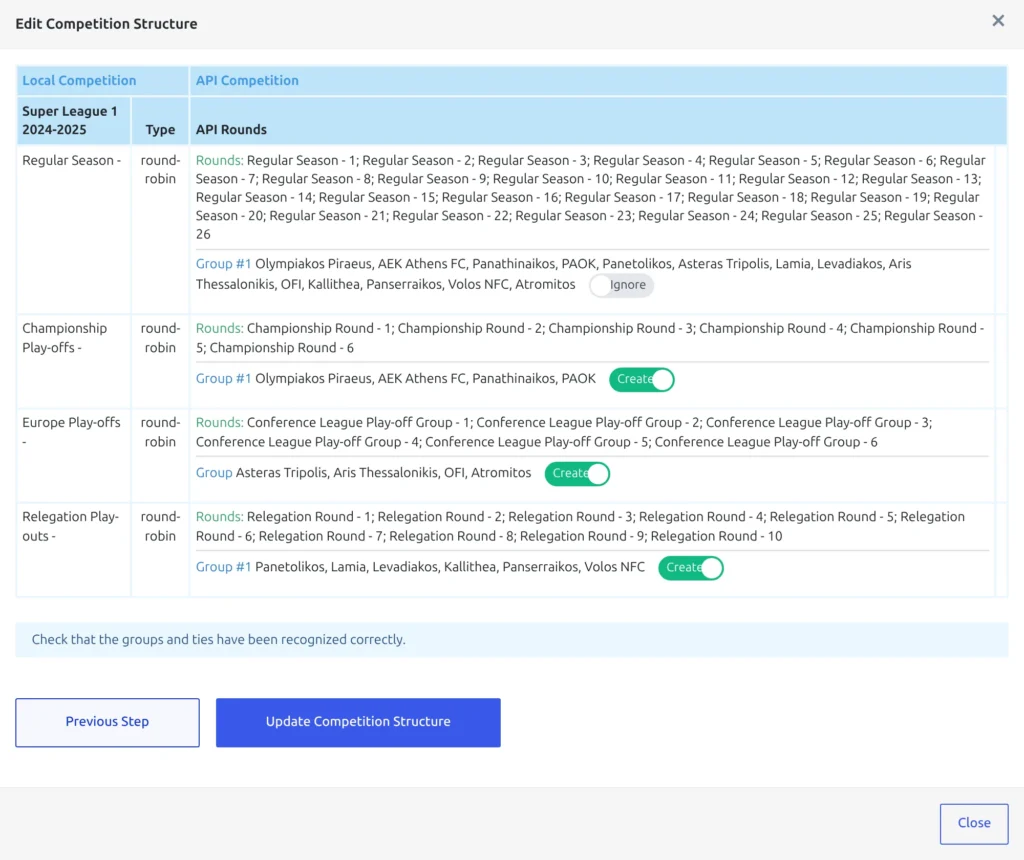Viewport: 1024px width, 860px height.
Task: Click Group label before Asteras Tripolis
Action: [x=214, y=473]
